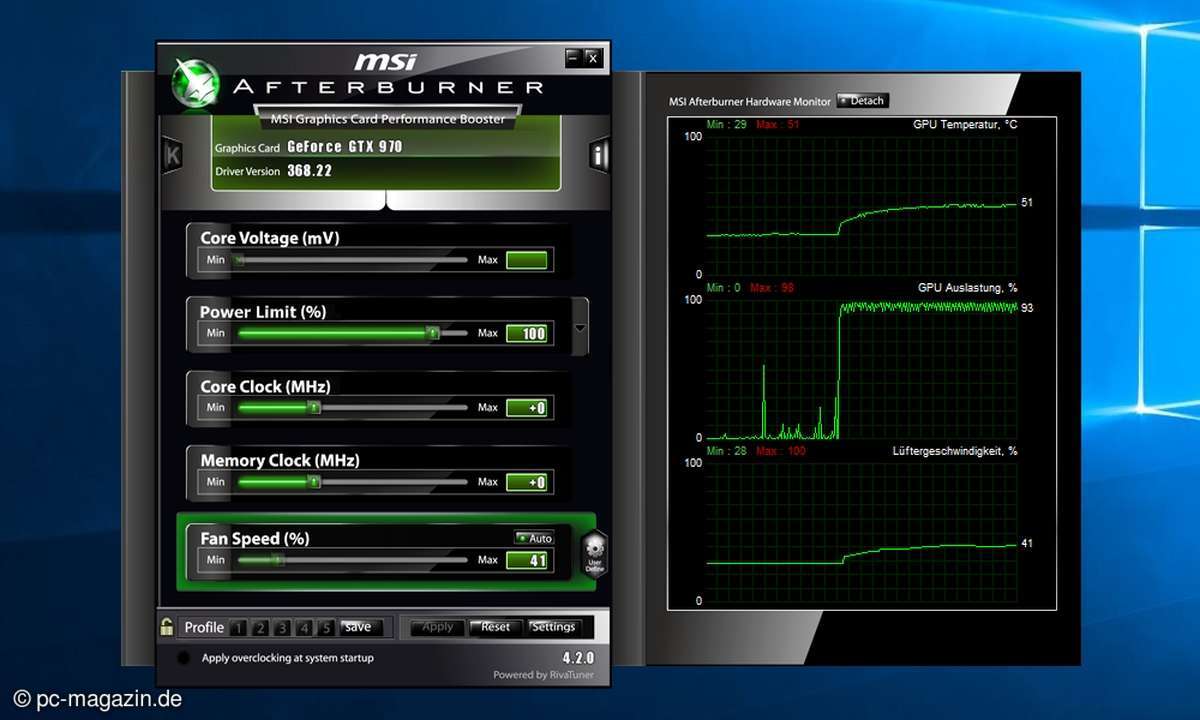Image resolution: width=1200 pixels, height=720 pixels.
Task: Click the Fan Speed slider handle
Action: (x=279, y=560)
